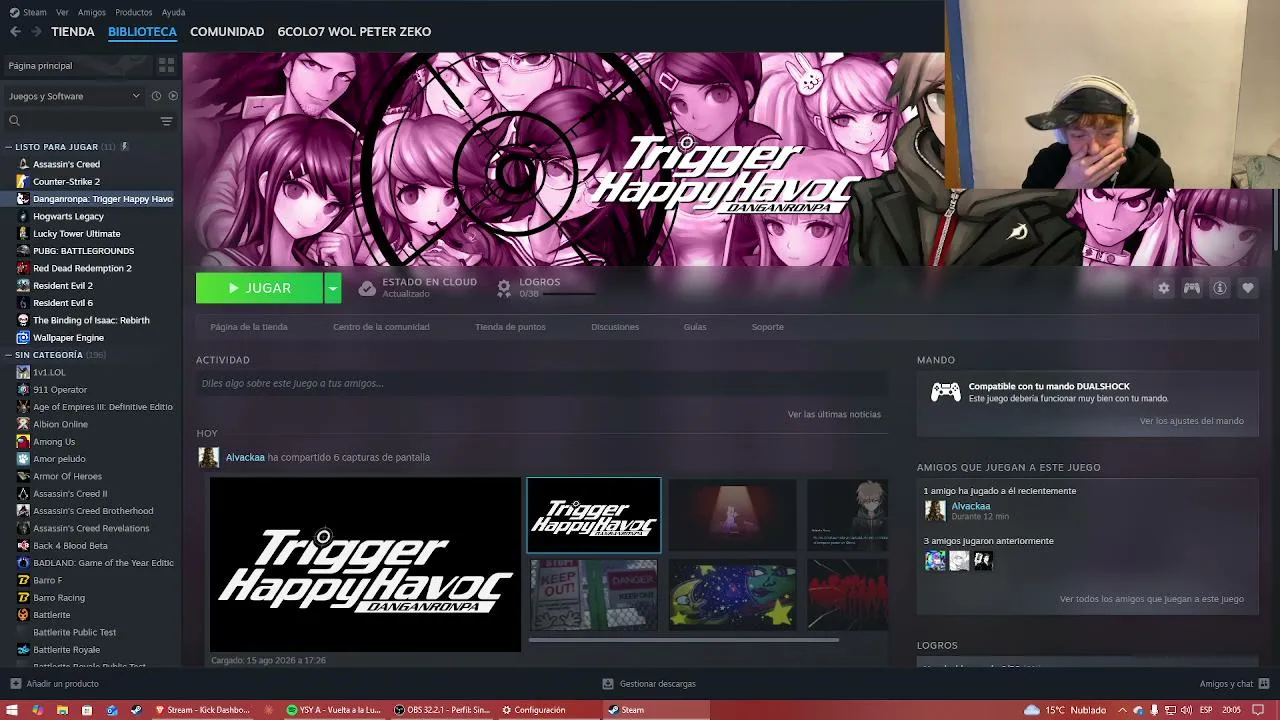Select Hogwarts Legacy in the library

[68, 216]
